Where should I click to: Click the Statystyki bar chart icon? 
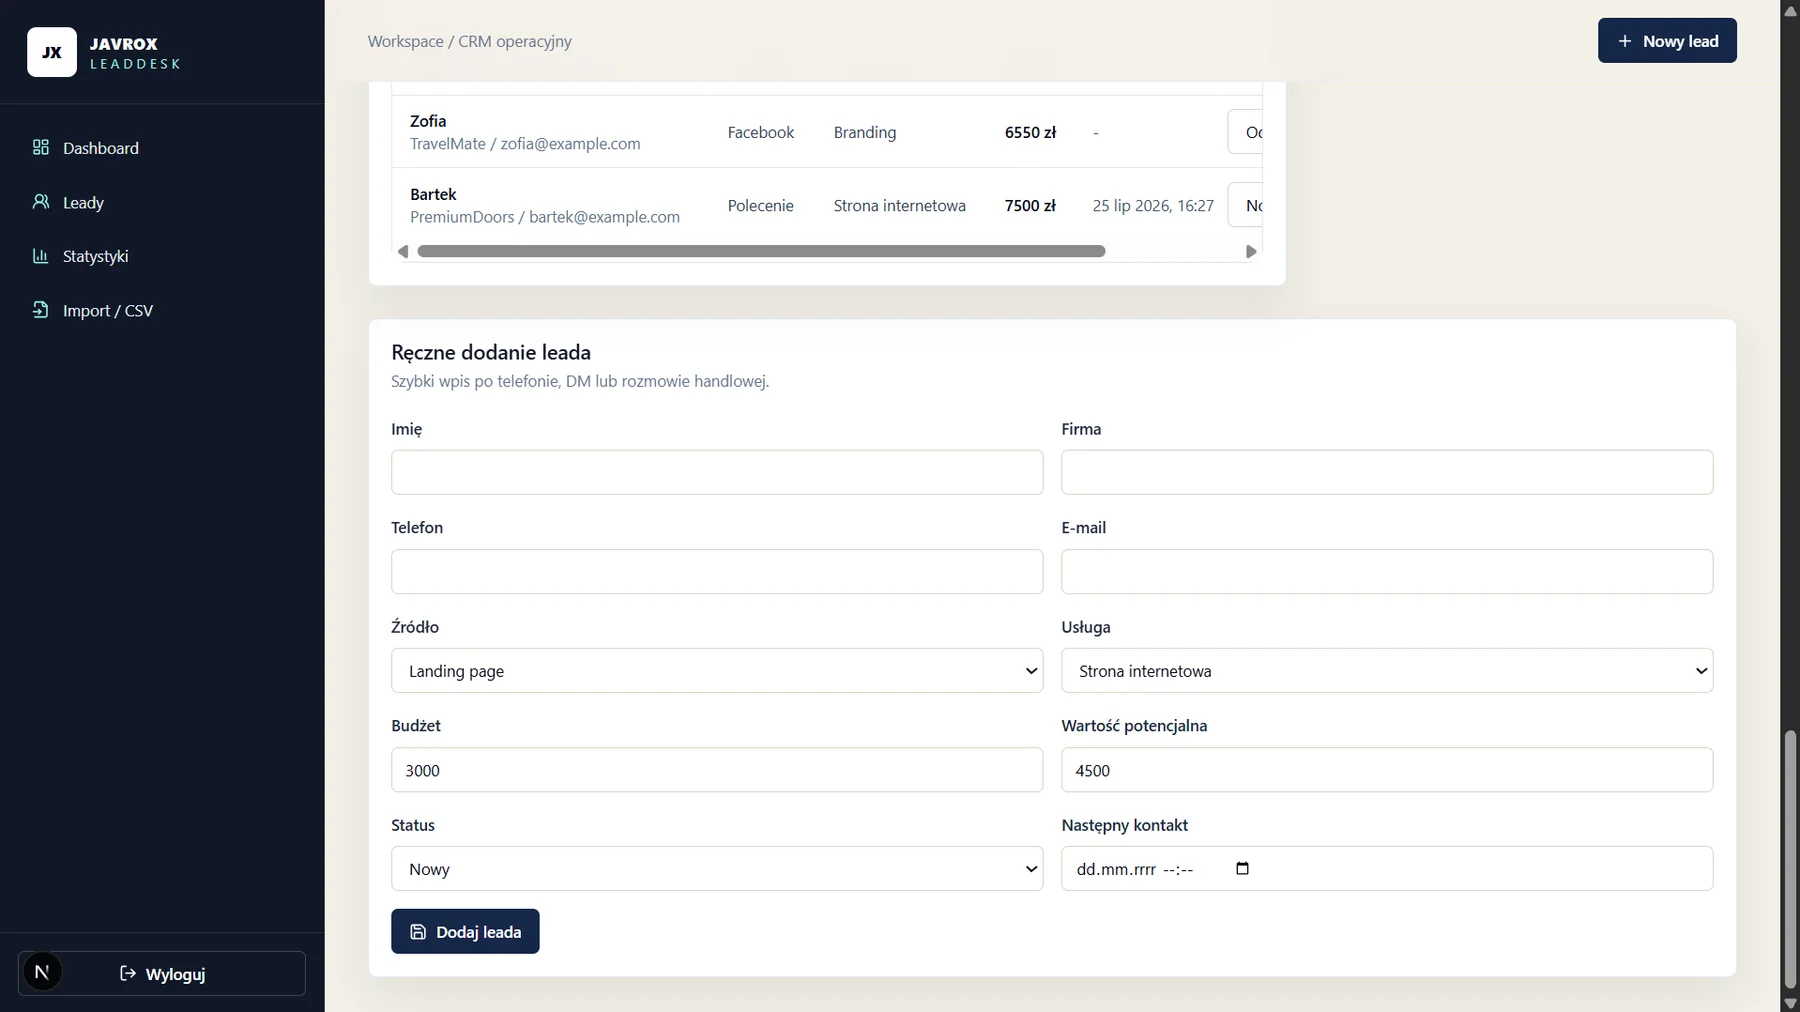41,256
